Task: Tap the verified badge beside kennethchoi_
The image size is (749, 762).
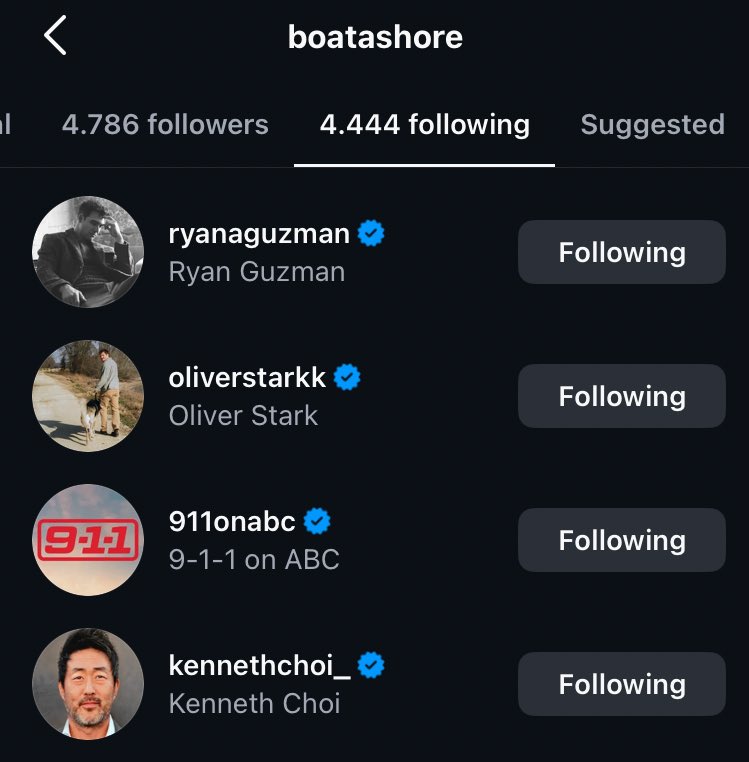Action: (372, 665)
